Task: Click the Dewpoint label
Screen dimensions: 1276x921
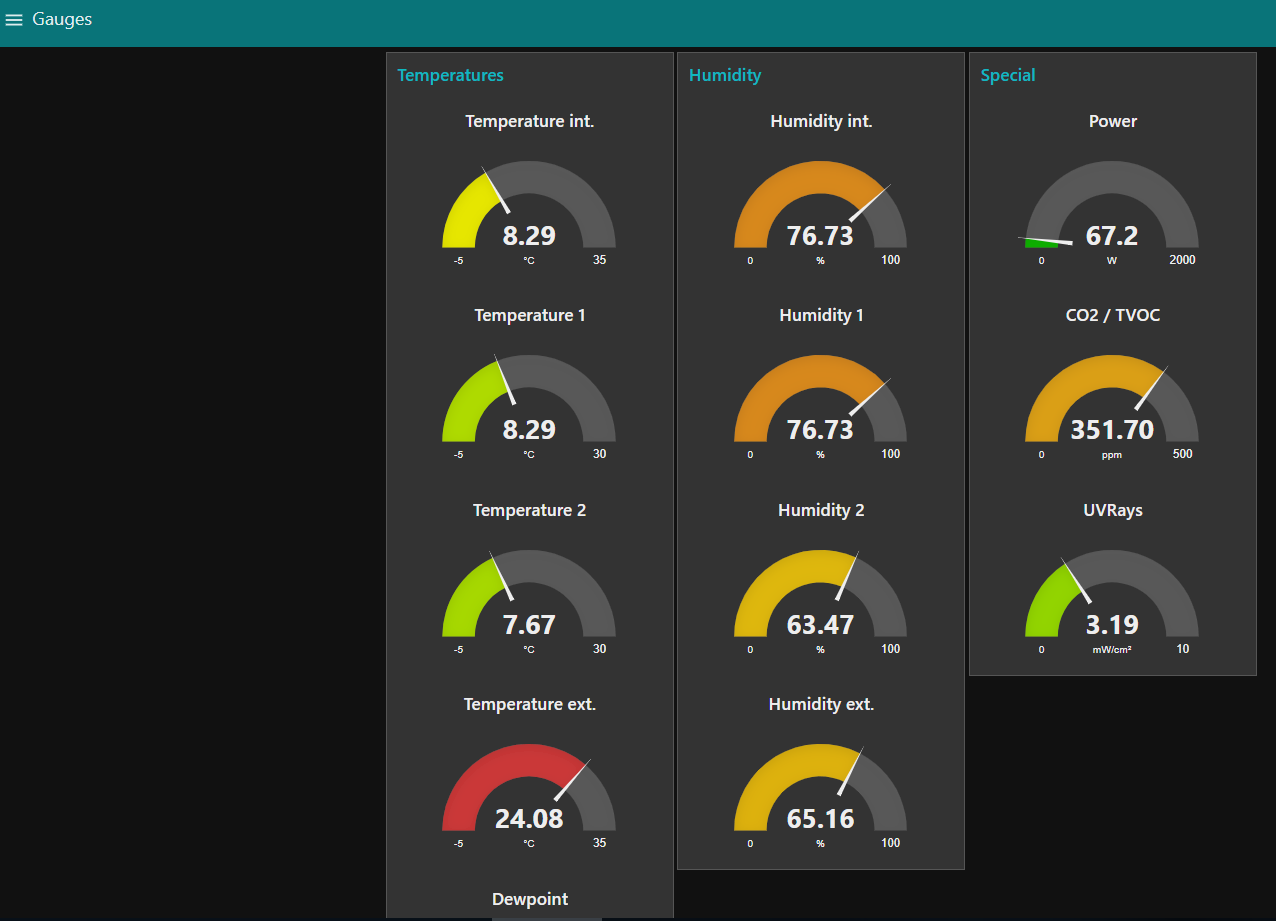Action: point(530,899)
